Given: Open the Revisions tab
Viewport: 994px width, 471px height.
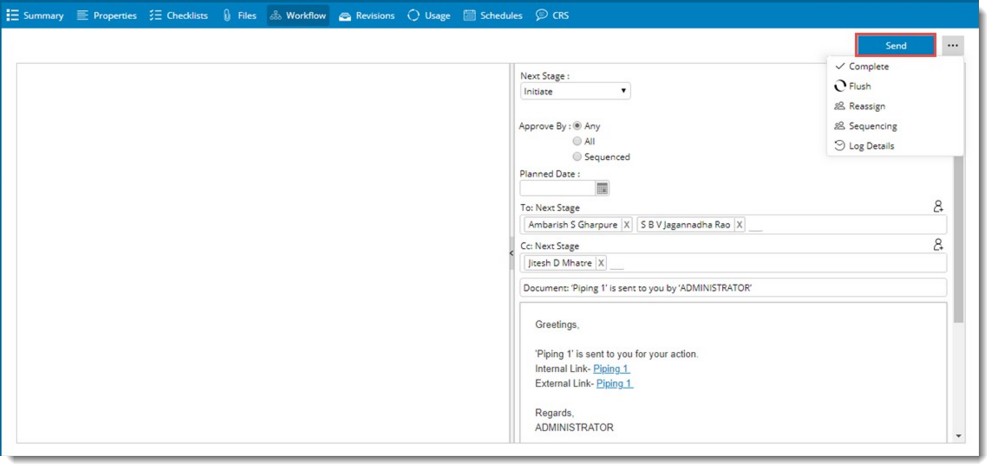Looking at the screenshot, I should pyautogui.click(x=367, y=16).
